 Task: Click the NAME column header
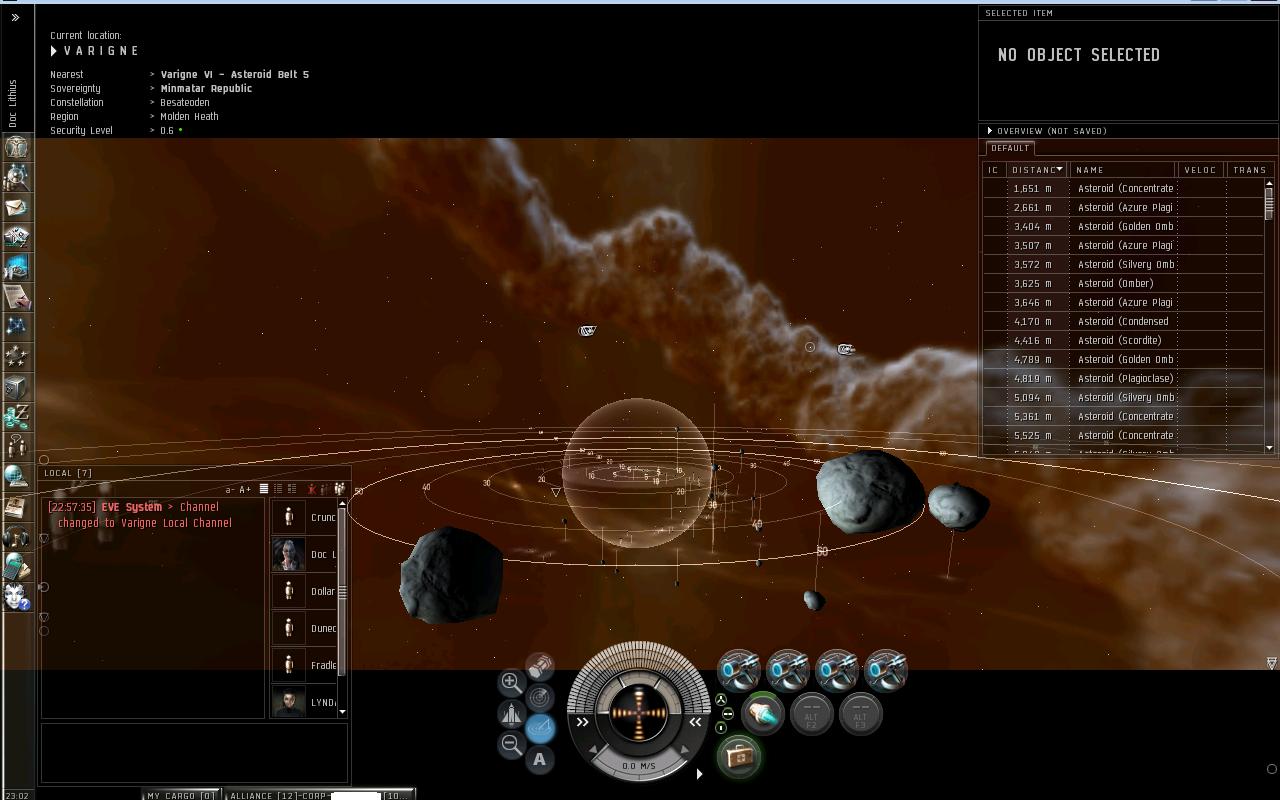1122,170
